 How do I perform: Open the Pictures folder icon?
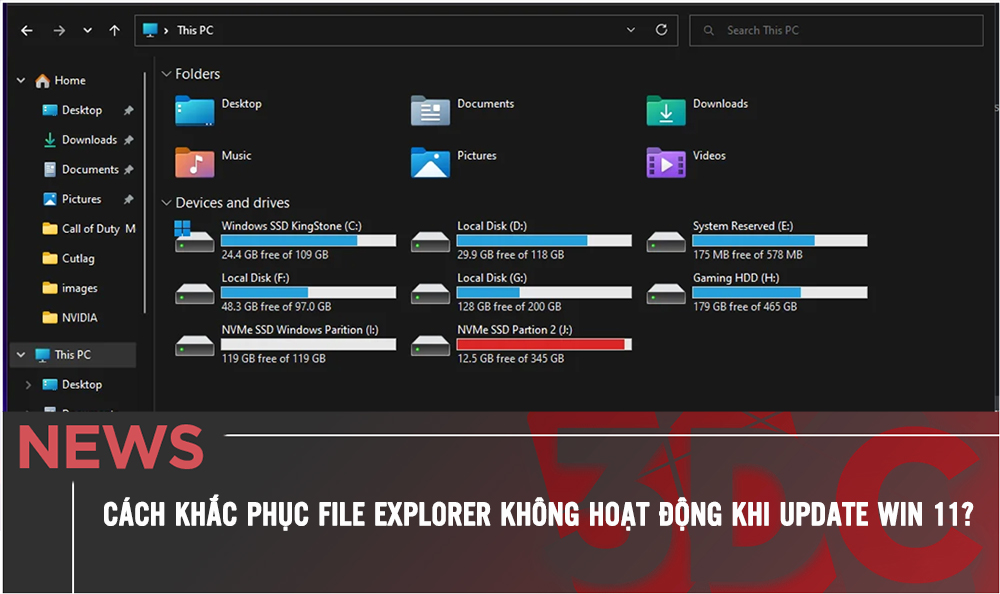pyautogui.click(x=430, y=162)
